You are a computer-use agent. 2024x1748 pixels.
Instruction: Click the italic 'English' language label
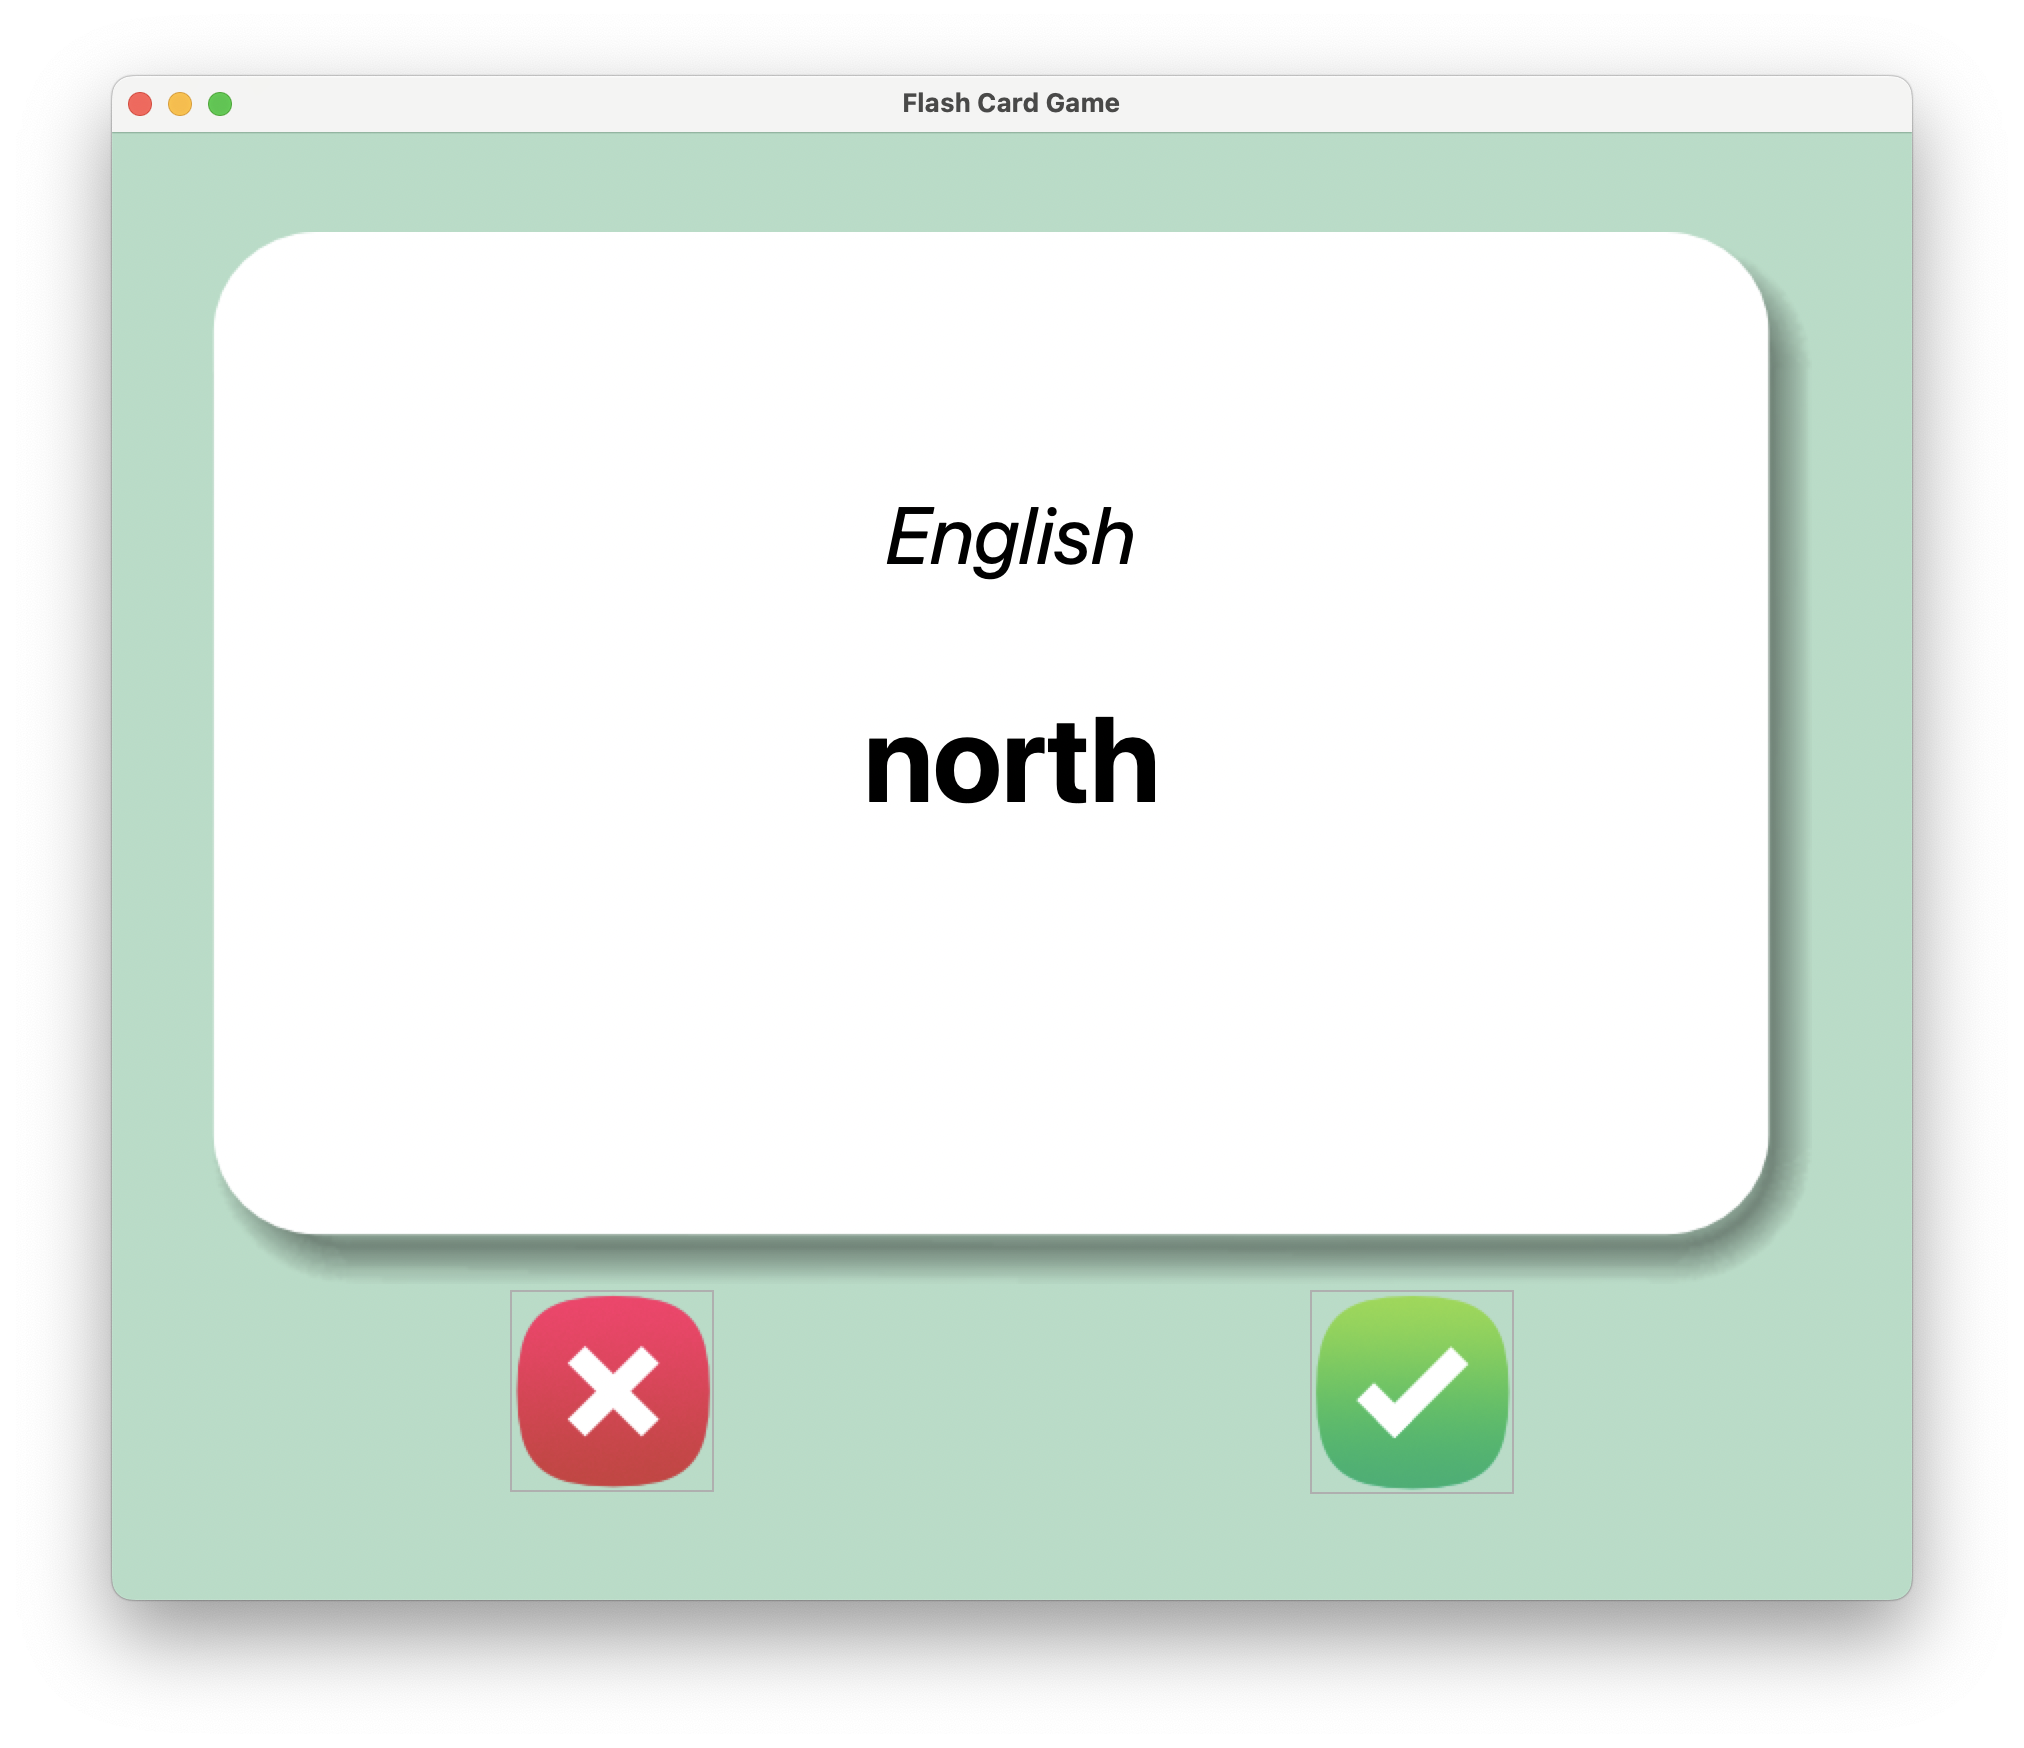tap(1010, 538)
